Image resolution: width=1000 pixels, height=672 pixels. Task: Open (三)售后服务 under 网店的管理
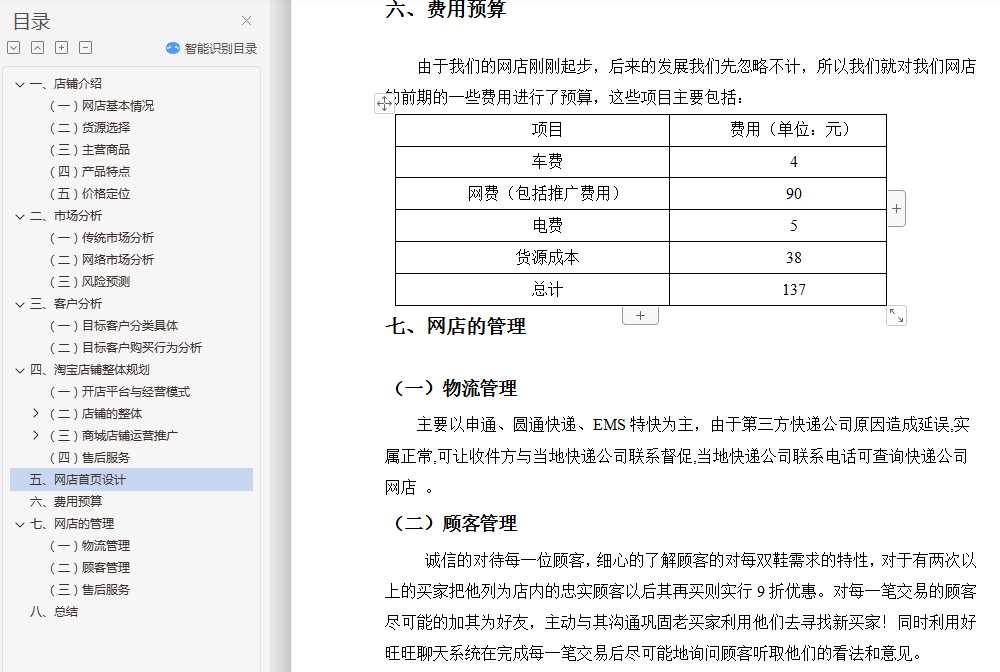click(90, 590)
